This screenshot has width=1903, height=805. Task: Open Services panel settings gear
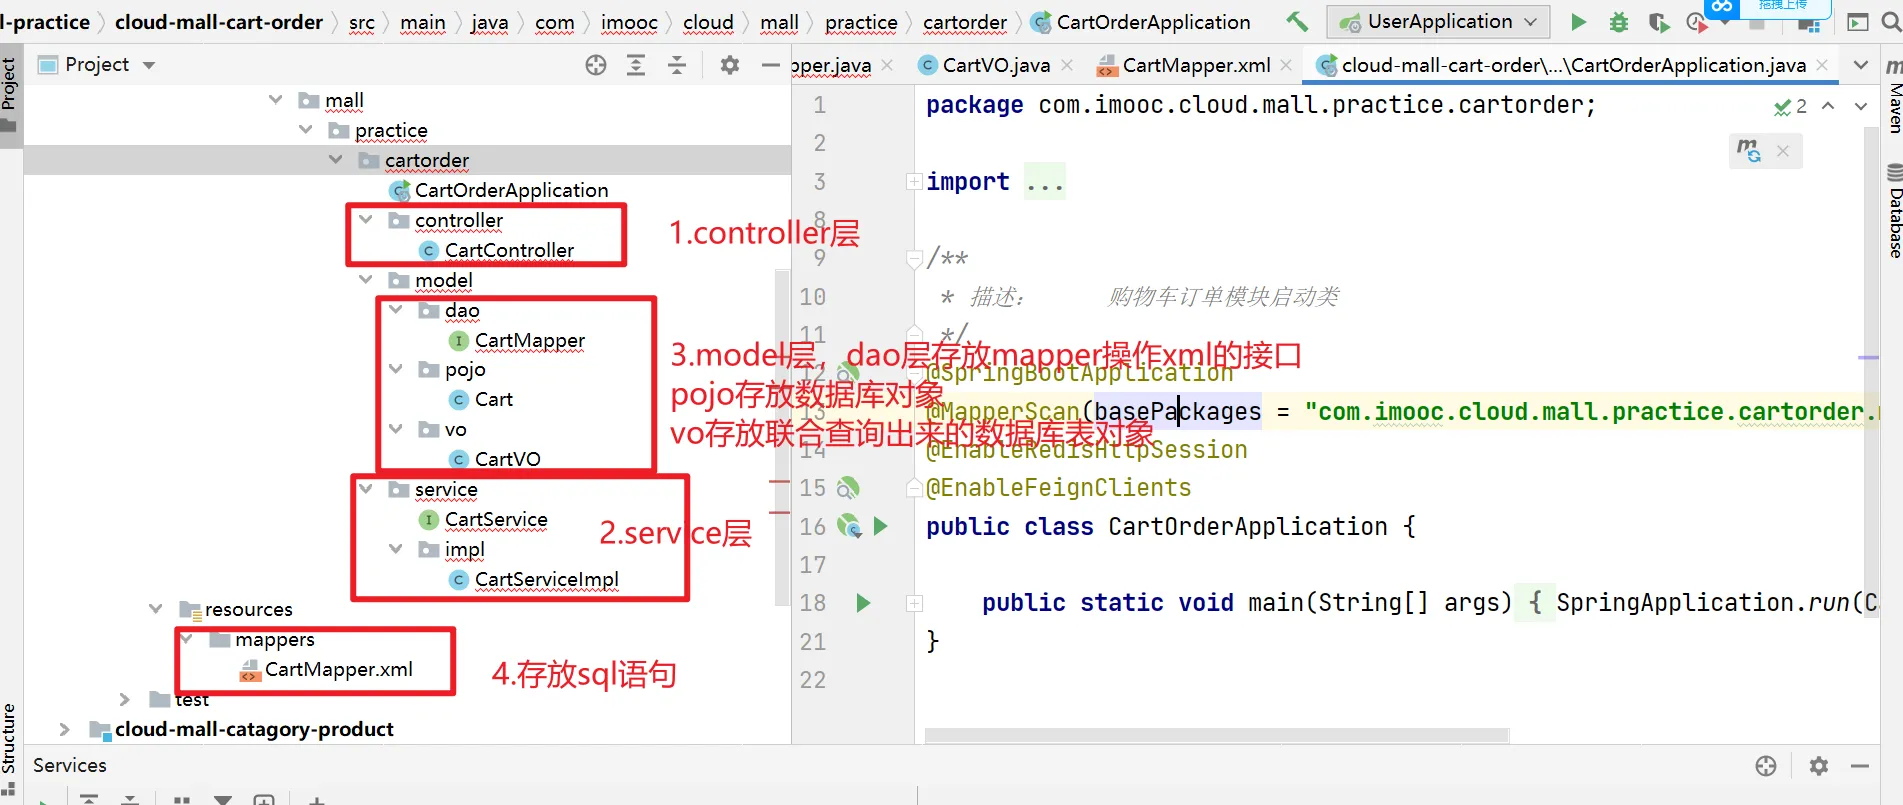click(1819, 766)
